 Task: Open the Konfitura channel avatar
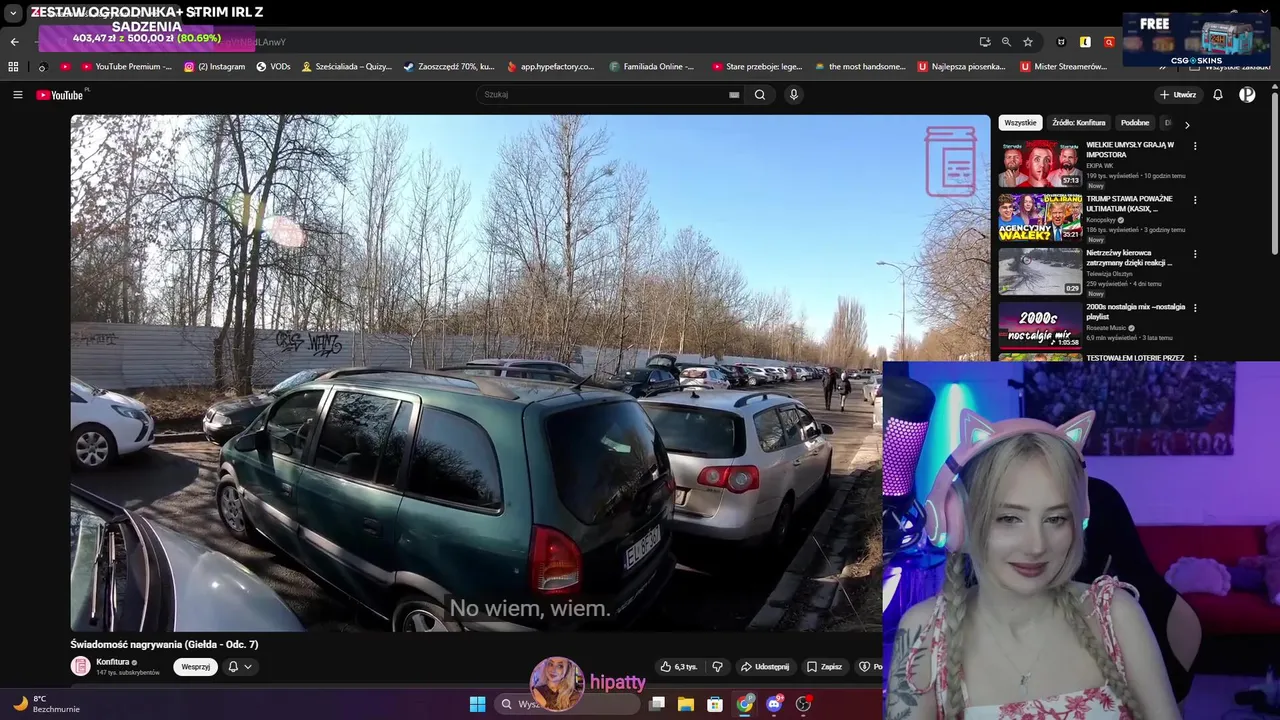coord(80,666)
